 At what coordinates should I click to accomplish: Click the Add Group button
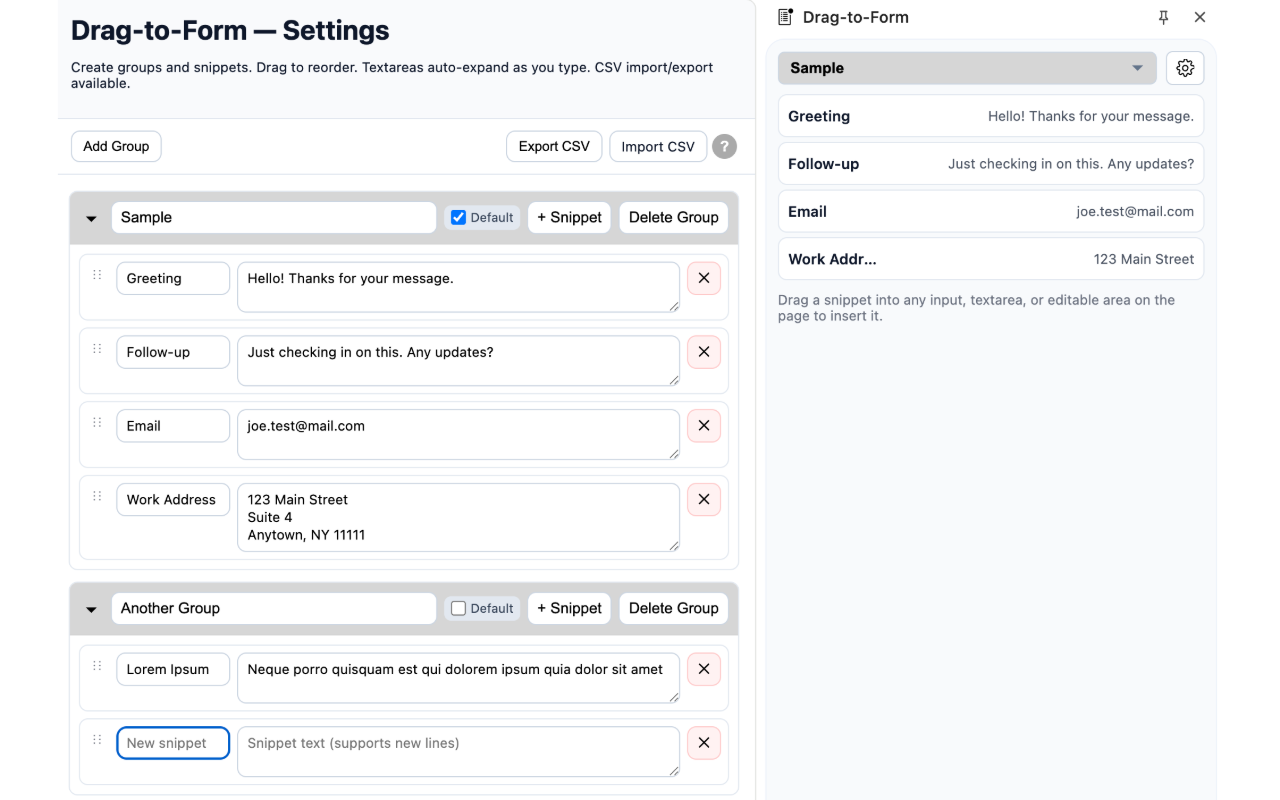[x=116, y=146]
